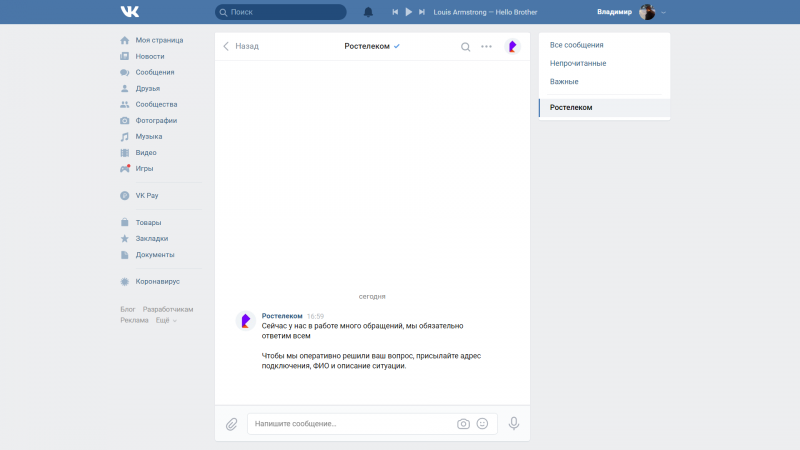The image size is (800, 450).
Task: Open conversation actions three-dots menu
Action: coord(486,46)
